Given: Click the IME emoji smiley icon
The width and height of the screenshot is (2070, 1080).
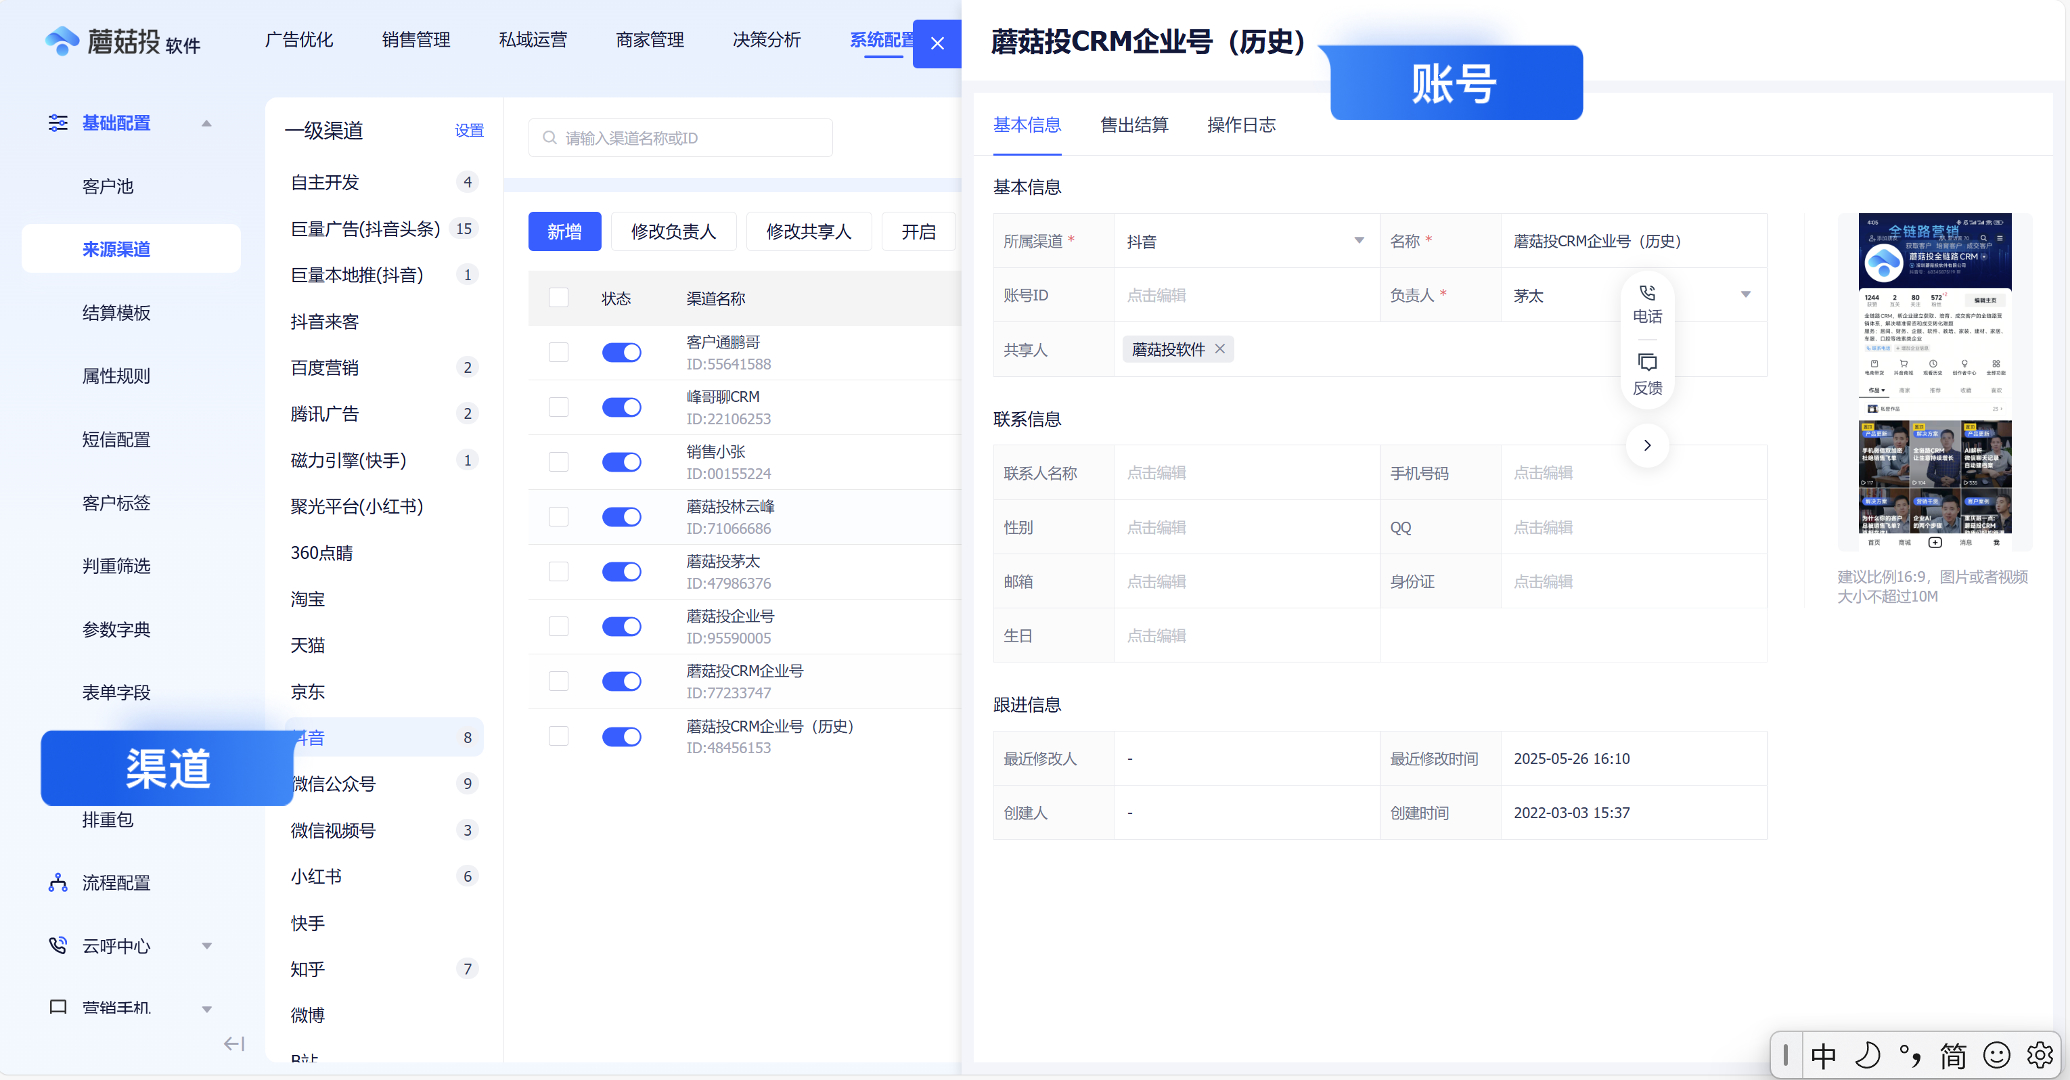Looking at the screenshot, I should click(x=1997, y=1055).
